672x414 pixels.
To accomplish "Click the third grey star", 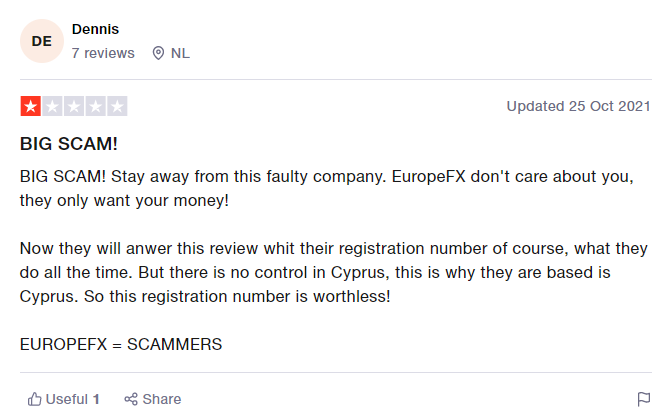I will click(x=74, y=106).
